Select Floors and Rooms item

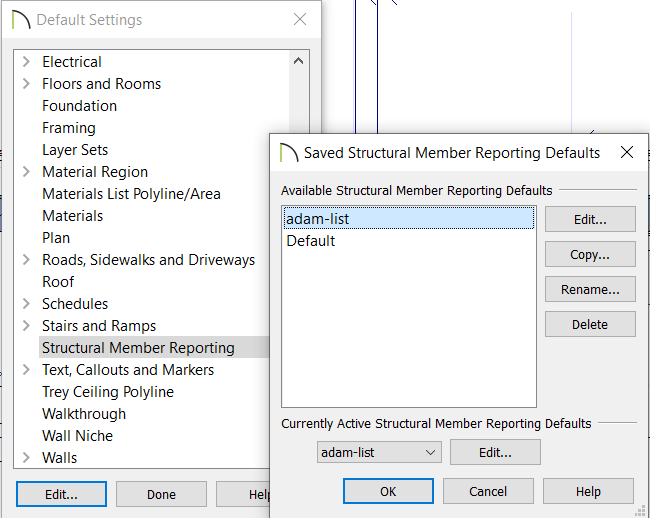(102, 84)
